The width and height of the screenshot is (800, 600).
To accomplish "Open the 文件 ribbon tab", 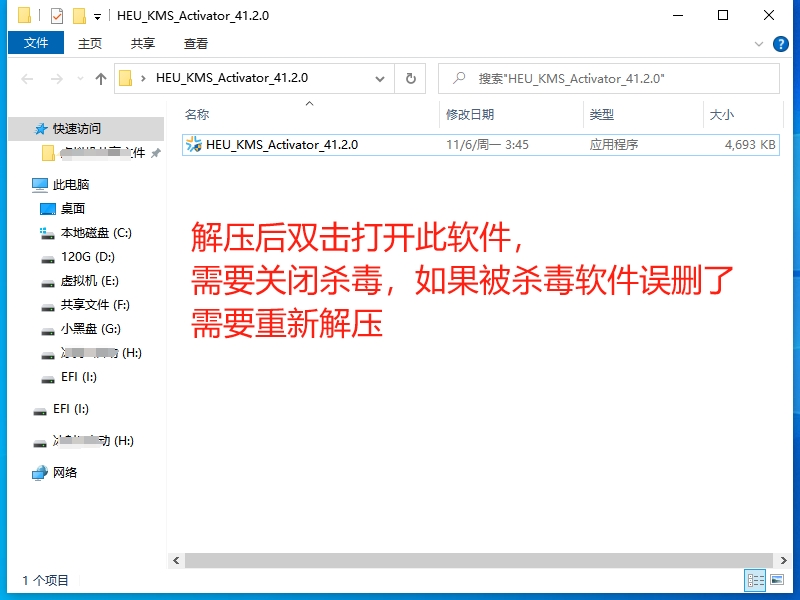I will [x=36, y=43].
